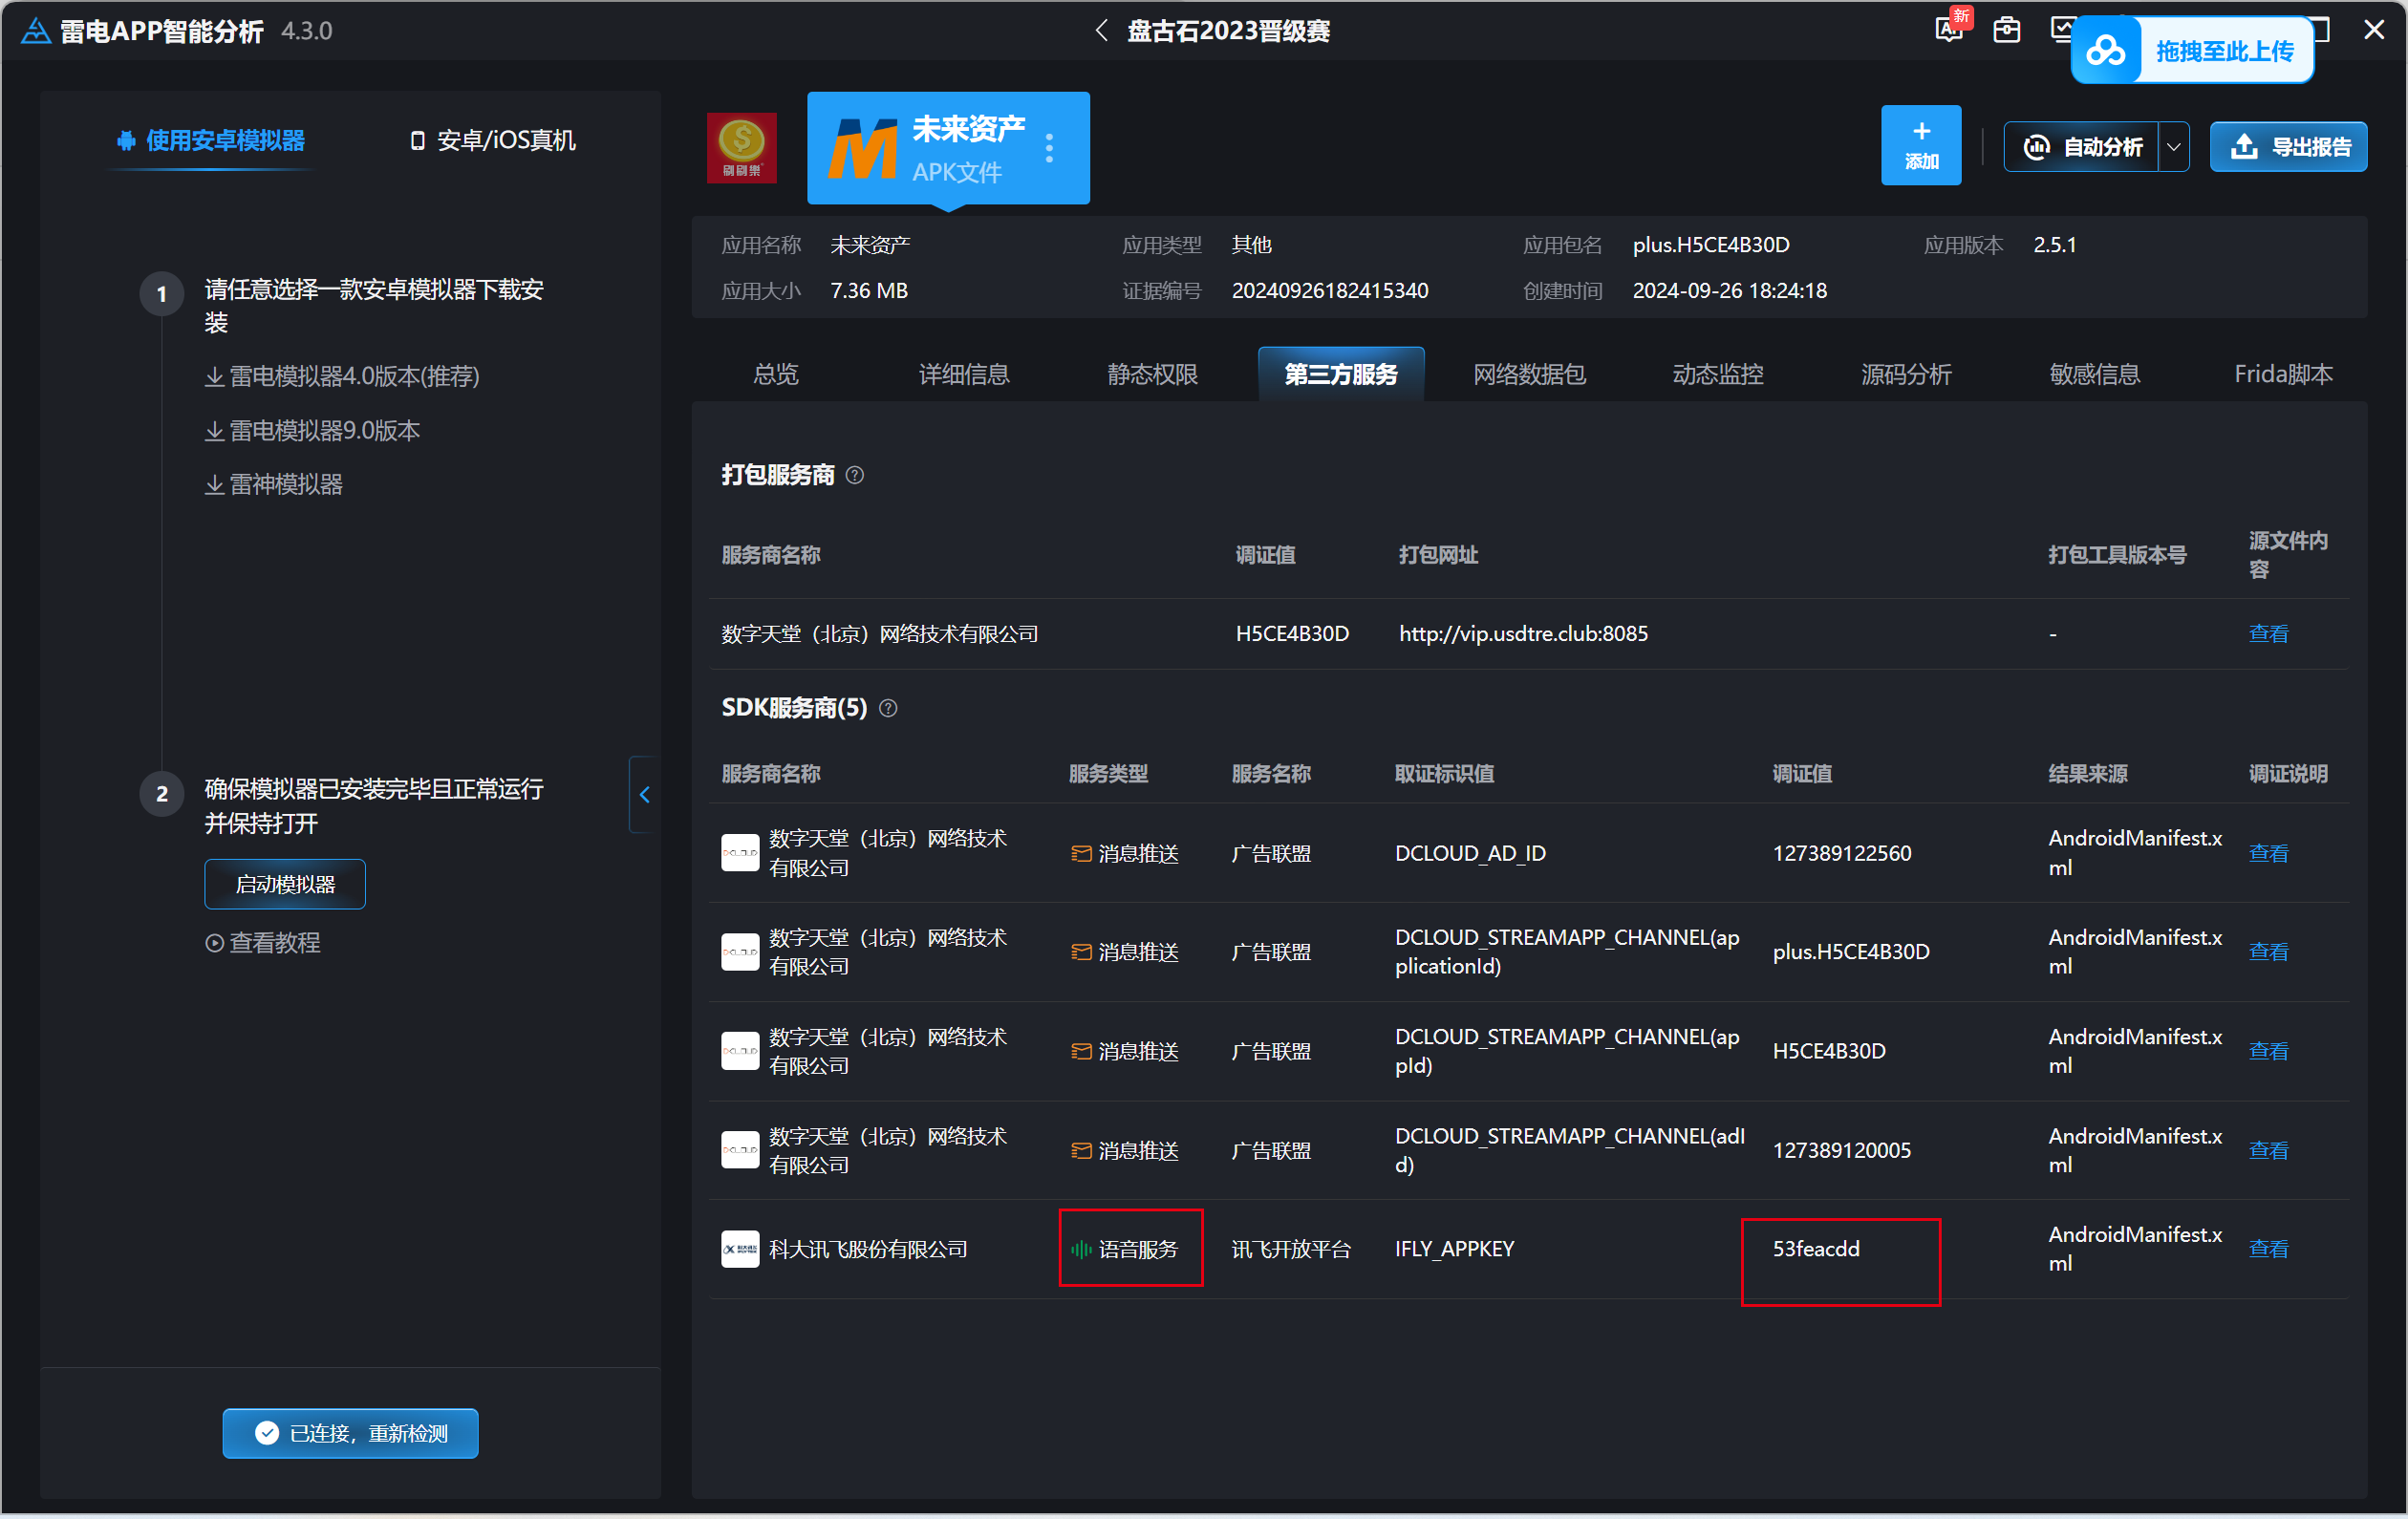Click 导出报告 export report button
Image resolution: width=2408 pixels, height=1519 pixels.
pyautogui.click(x=2287, y=147)
